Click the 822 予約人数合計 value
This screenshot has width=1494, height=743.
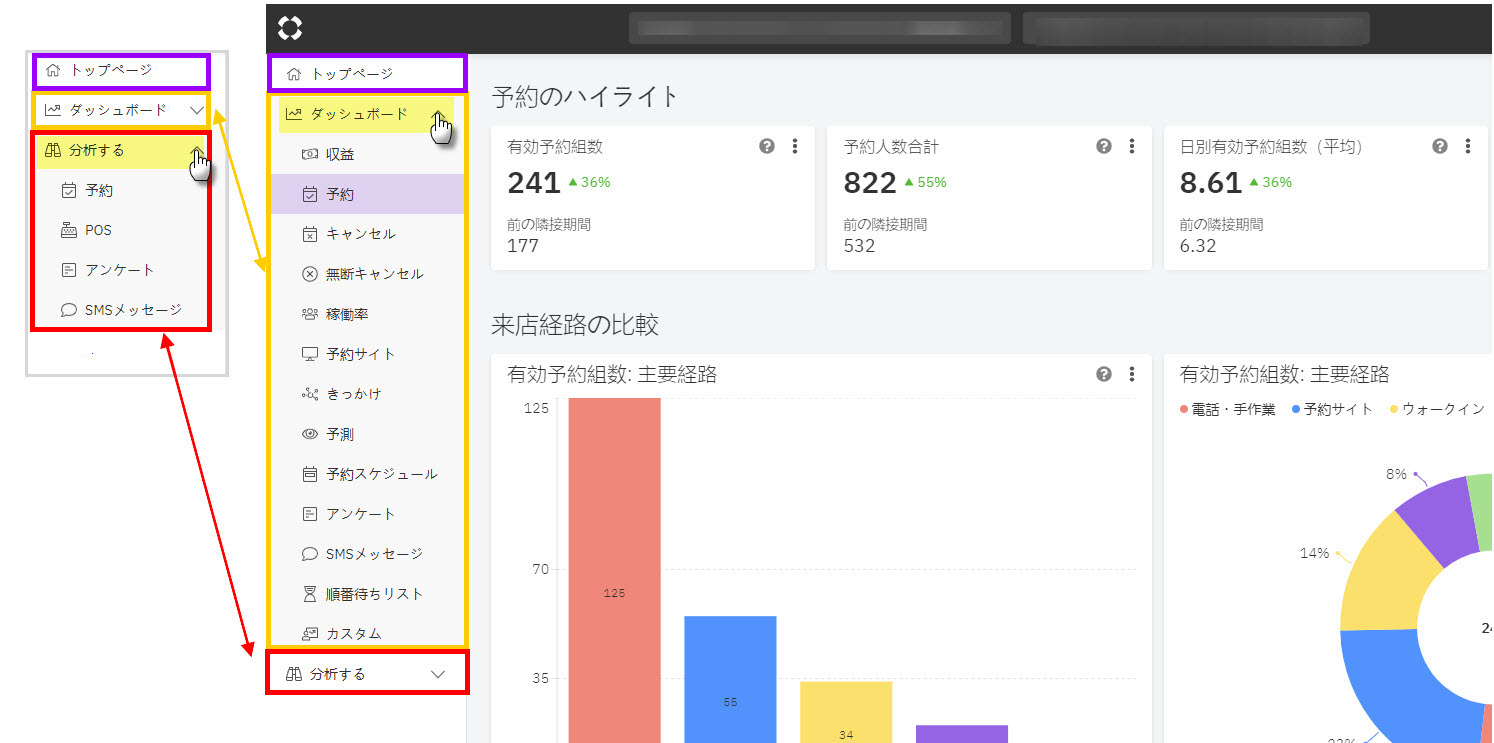point(871,182)
